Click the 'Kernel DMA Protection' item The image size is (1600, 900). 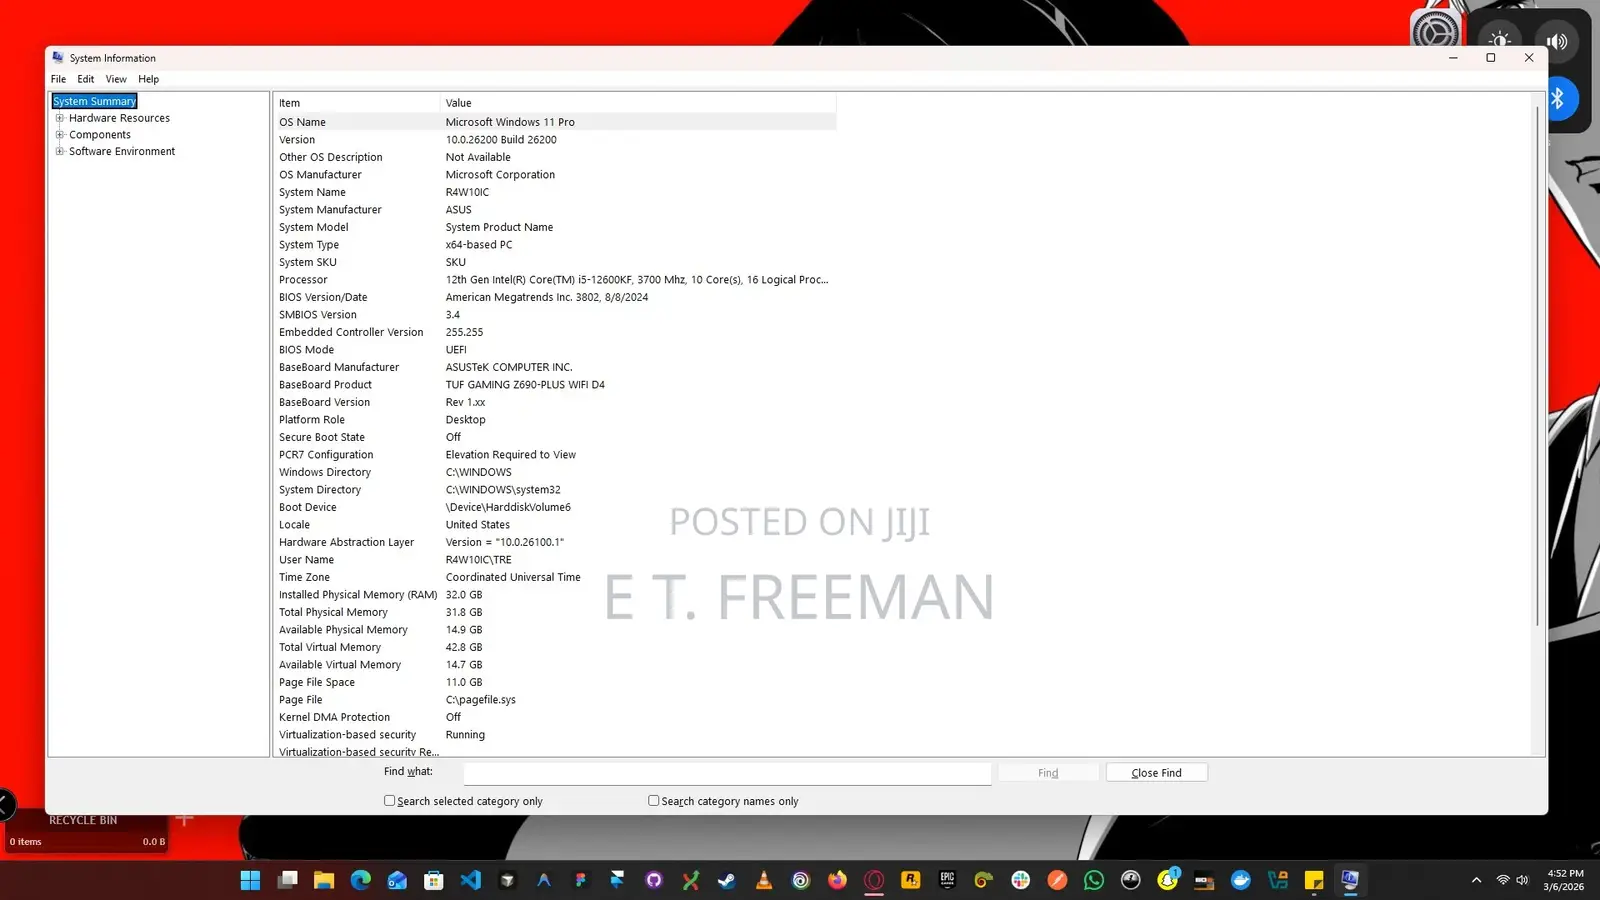[x=334, y=717]
